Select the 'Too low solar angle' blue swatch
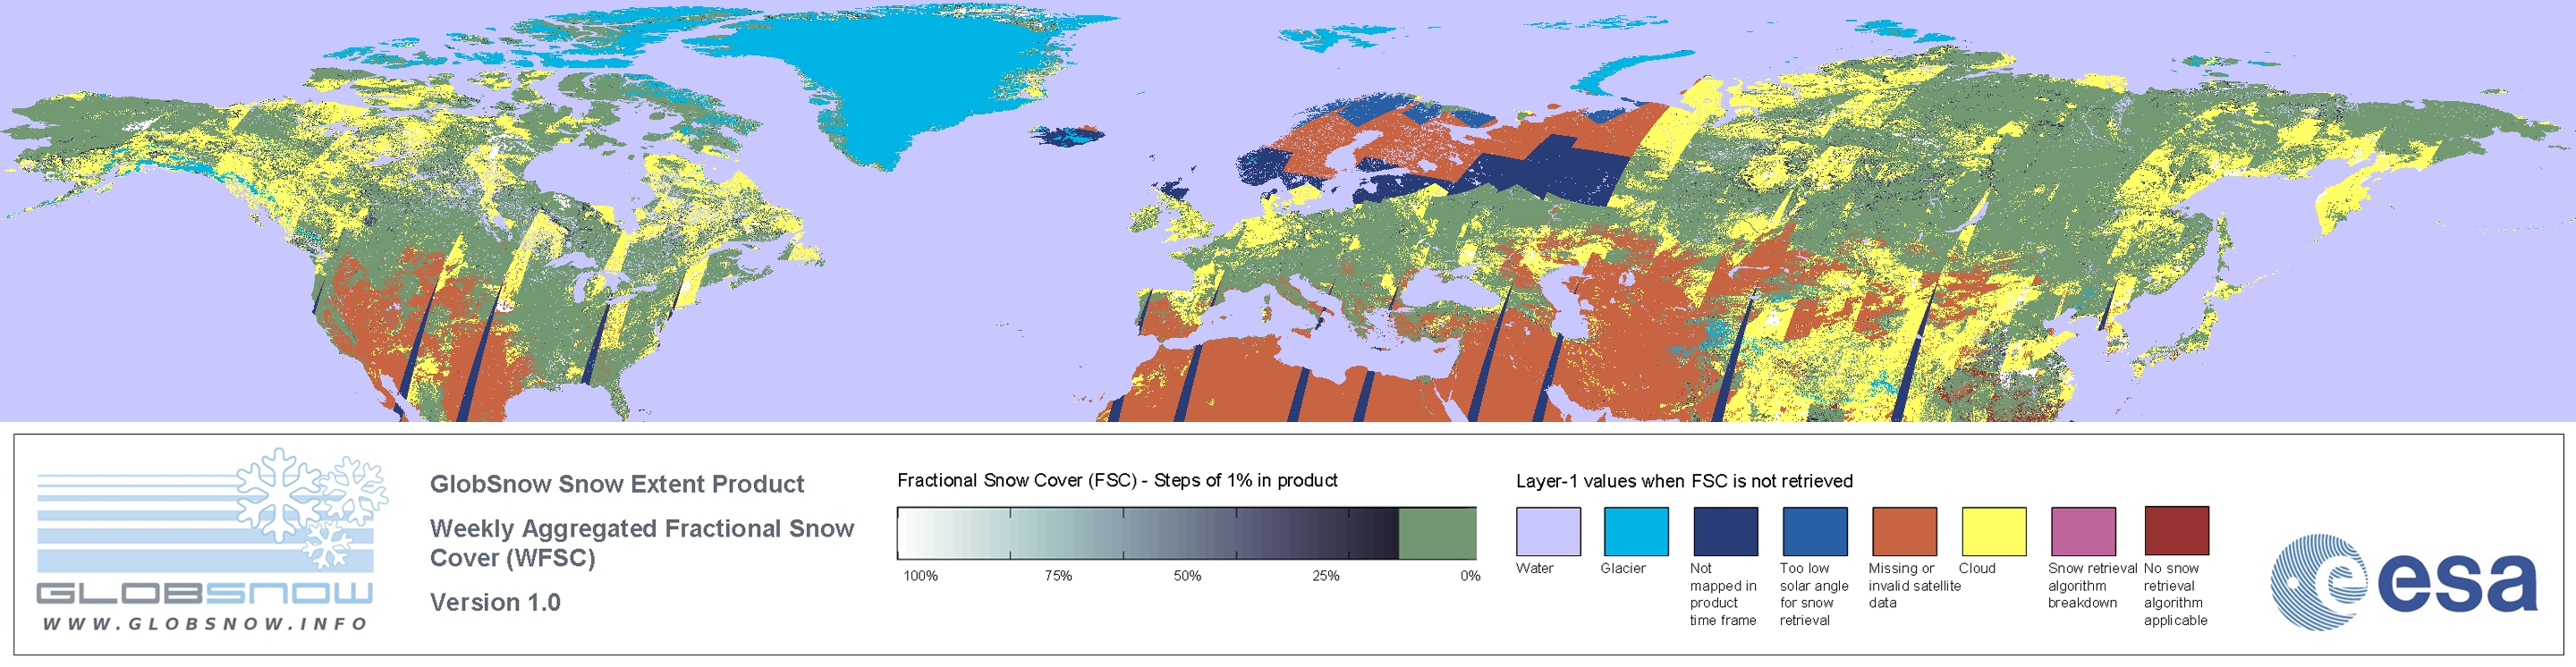The height and width of the screenshot is (667, 2576). 1814,531
